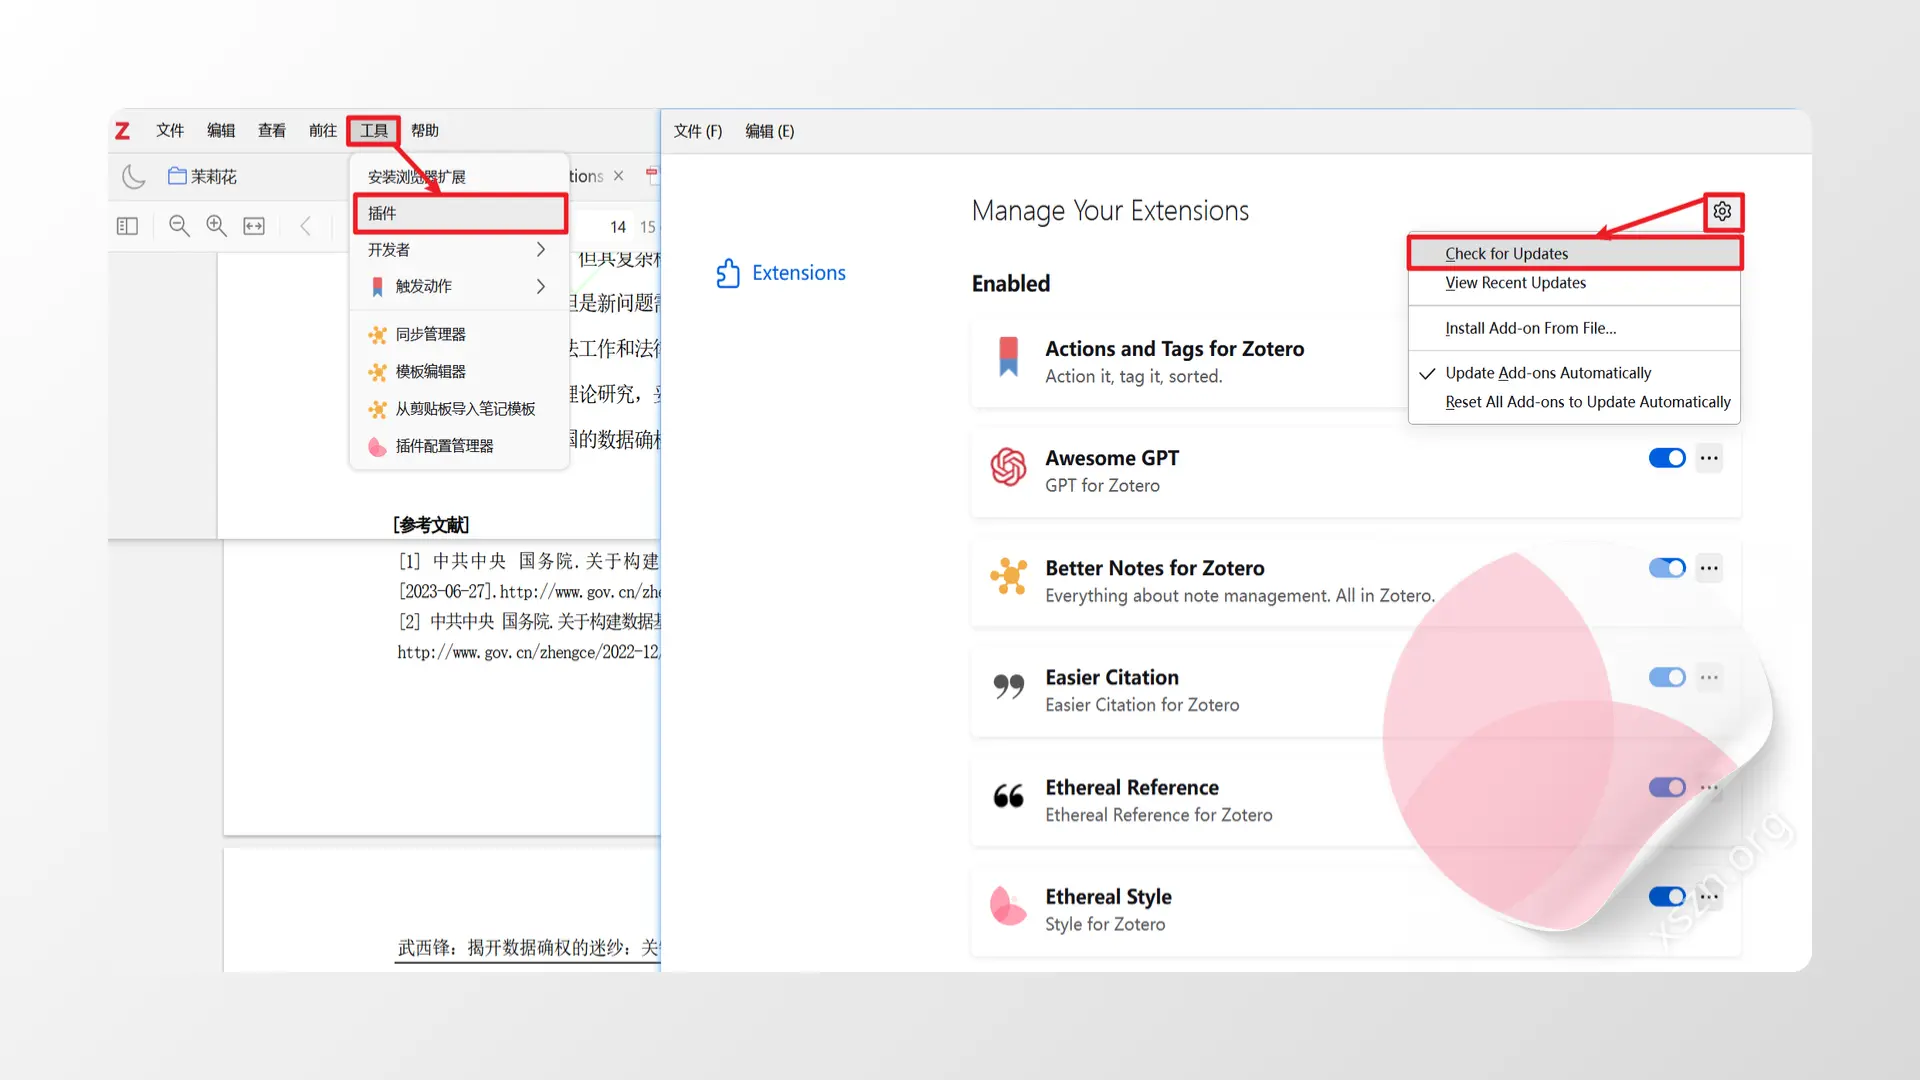Choose Install Add-on From File...
This screenshot has height=1080, width=1920.
click(x=1574, y=328)
